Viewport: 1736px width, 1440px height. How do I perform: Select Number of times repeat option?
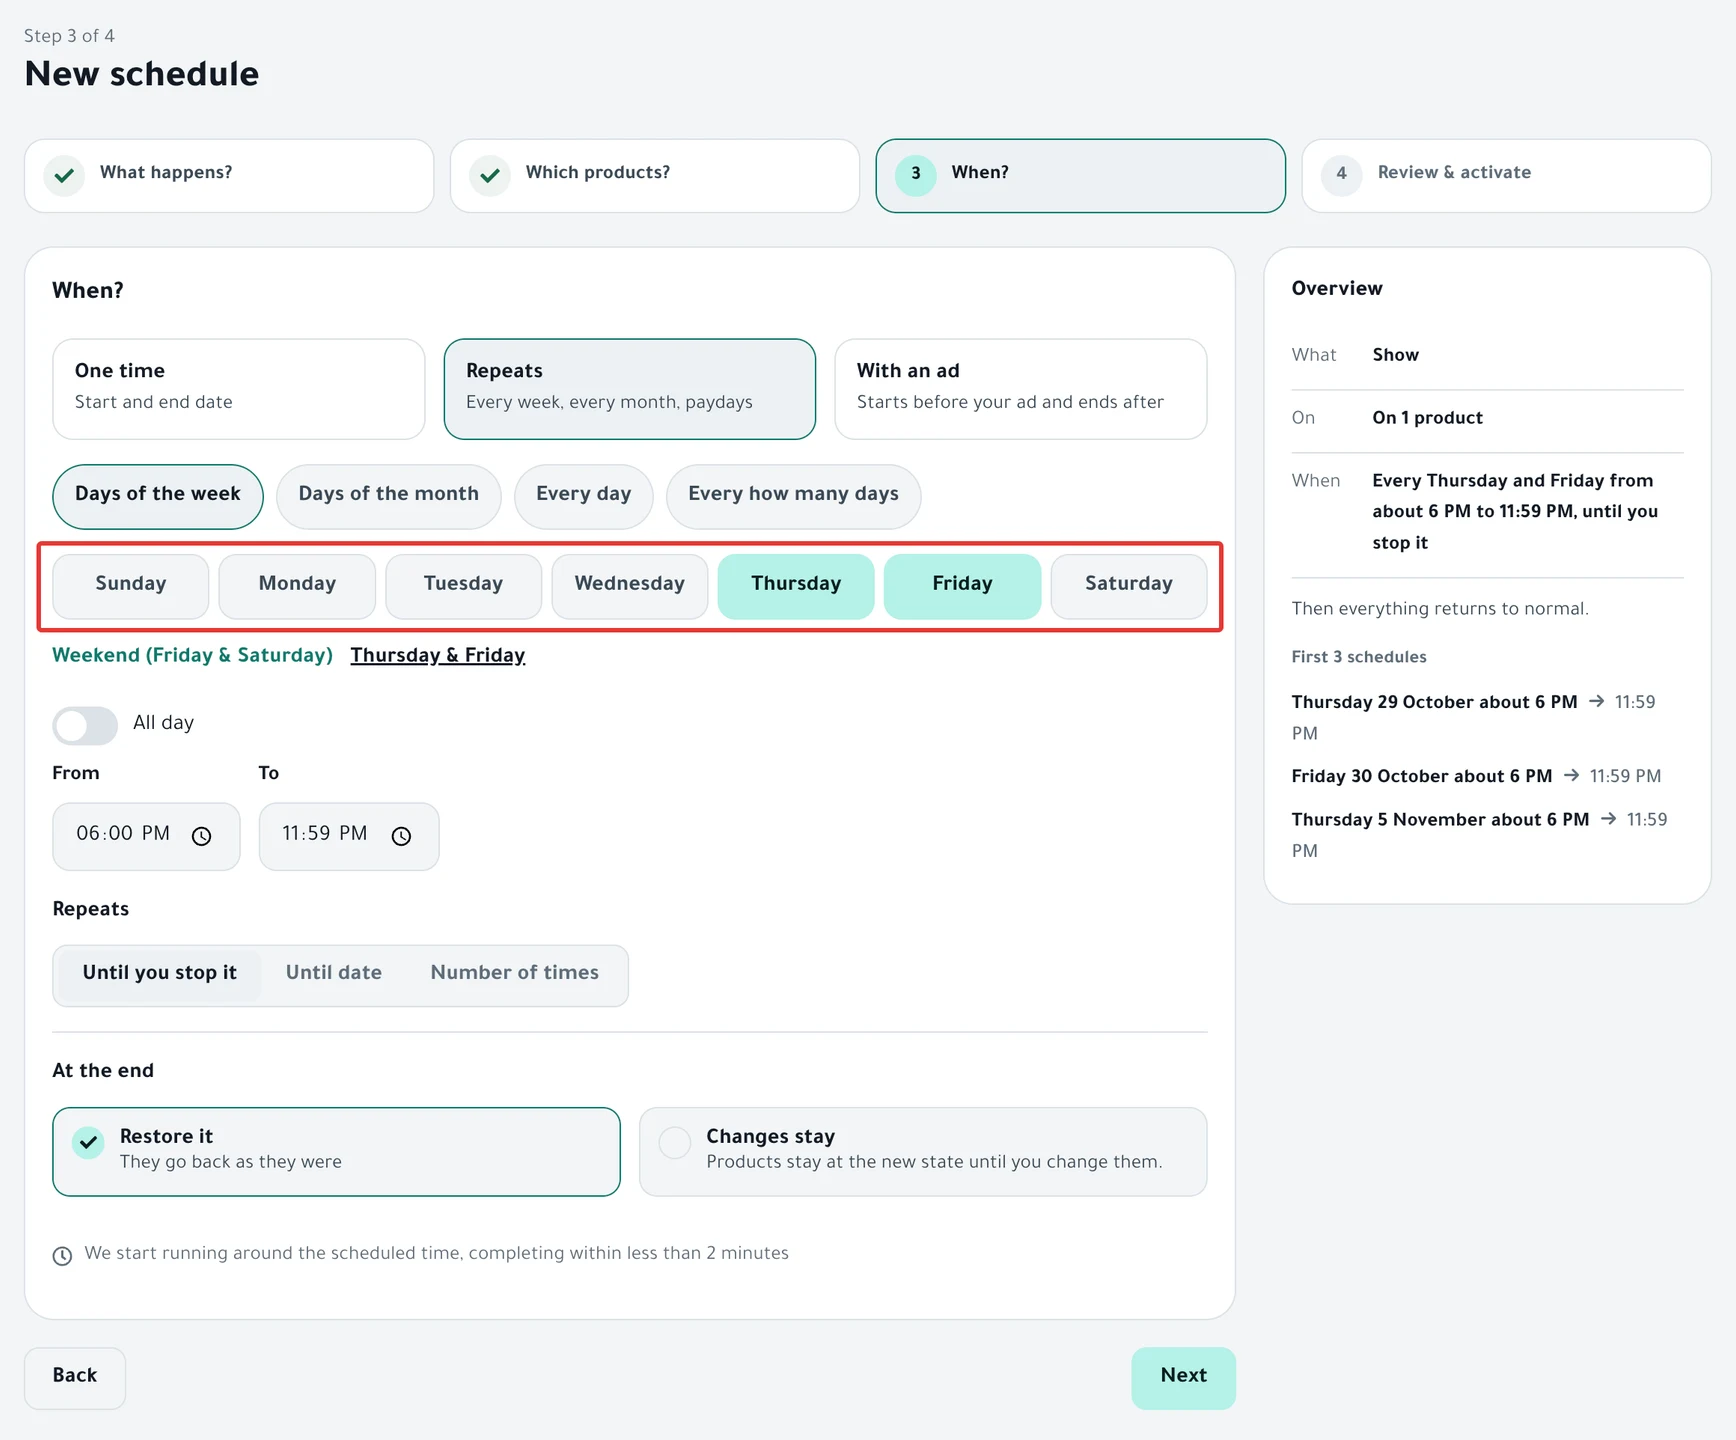tap(515, 975)
